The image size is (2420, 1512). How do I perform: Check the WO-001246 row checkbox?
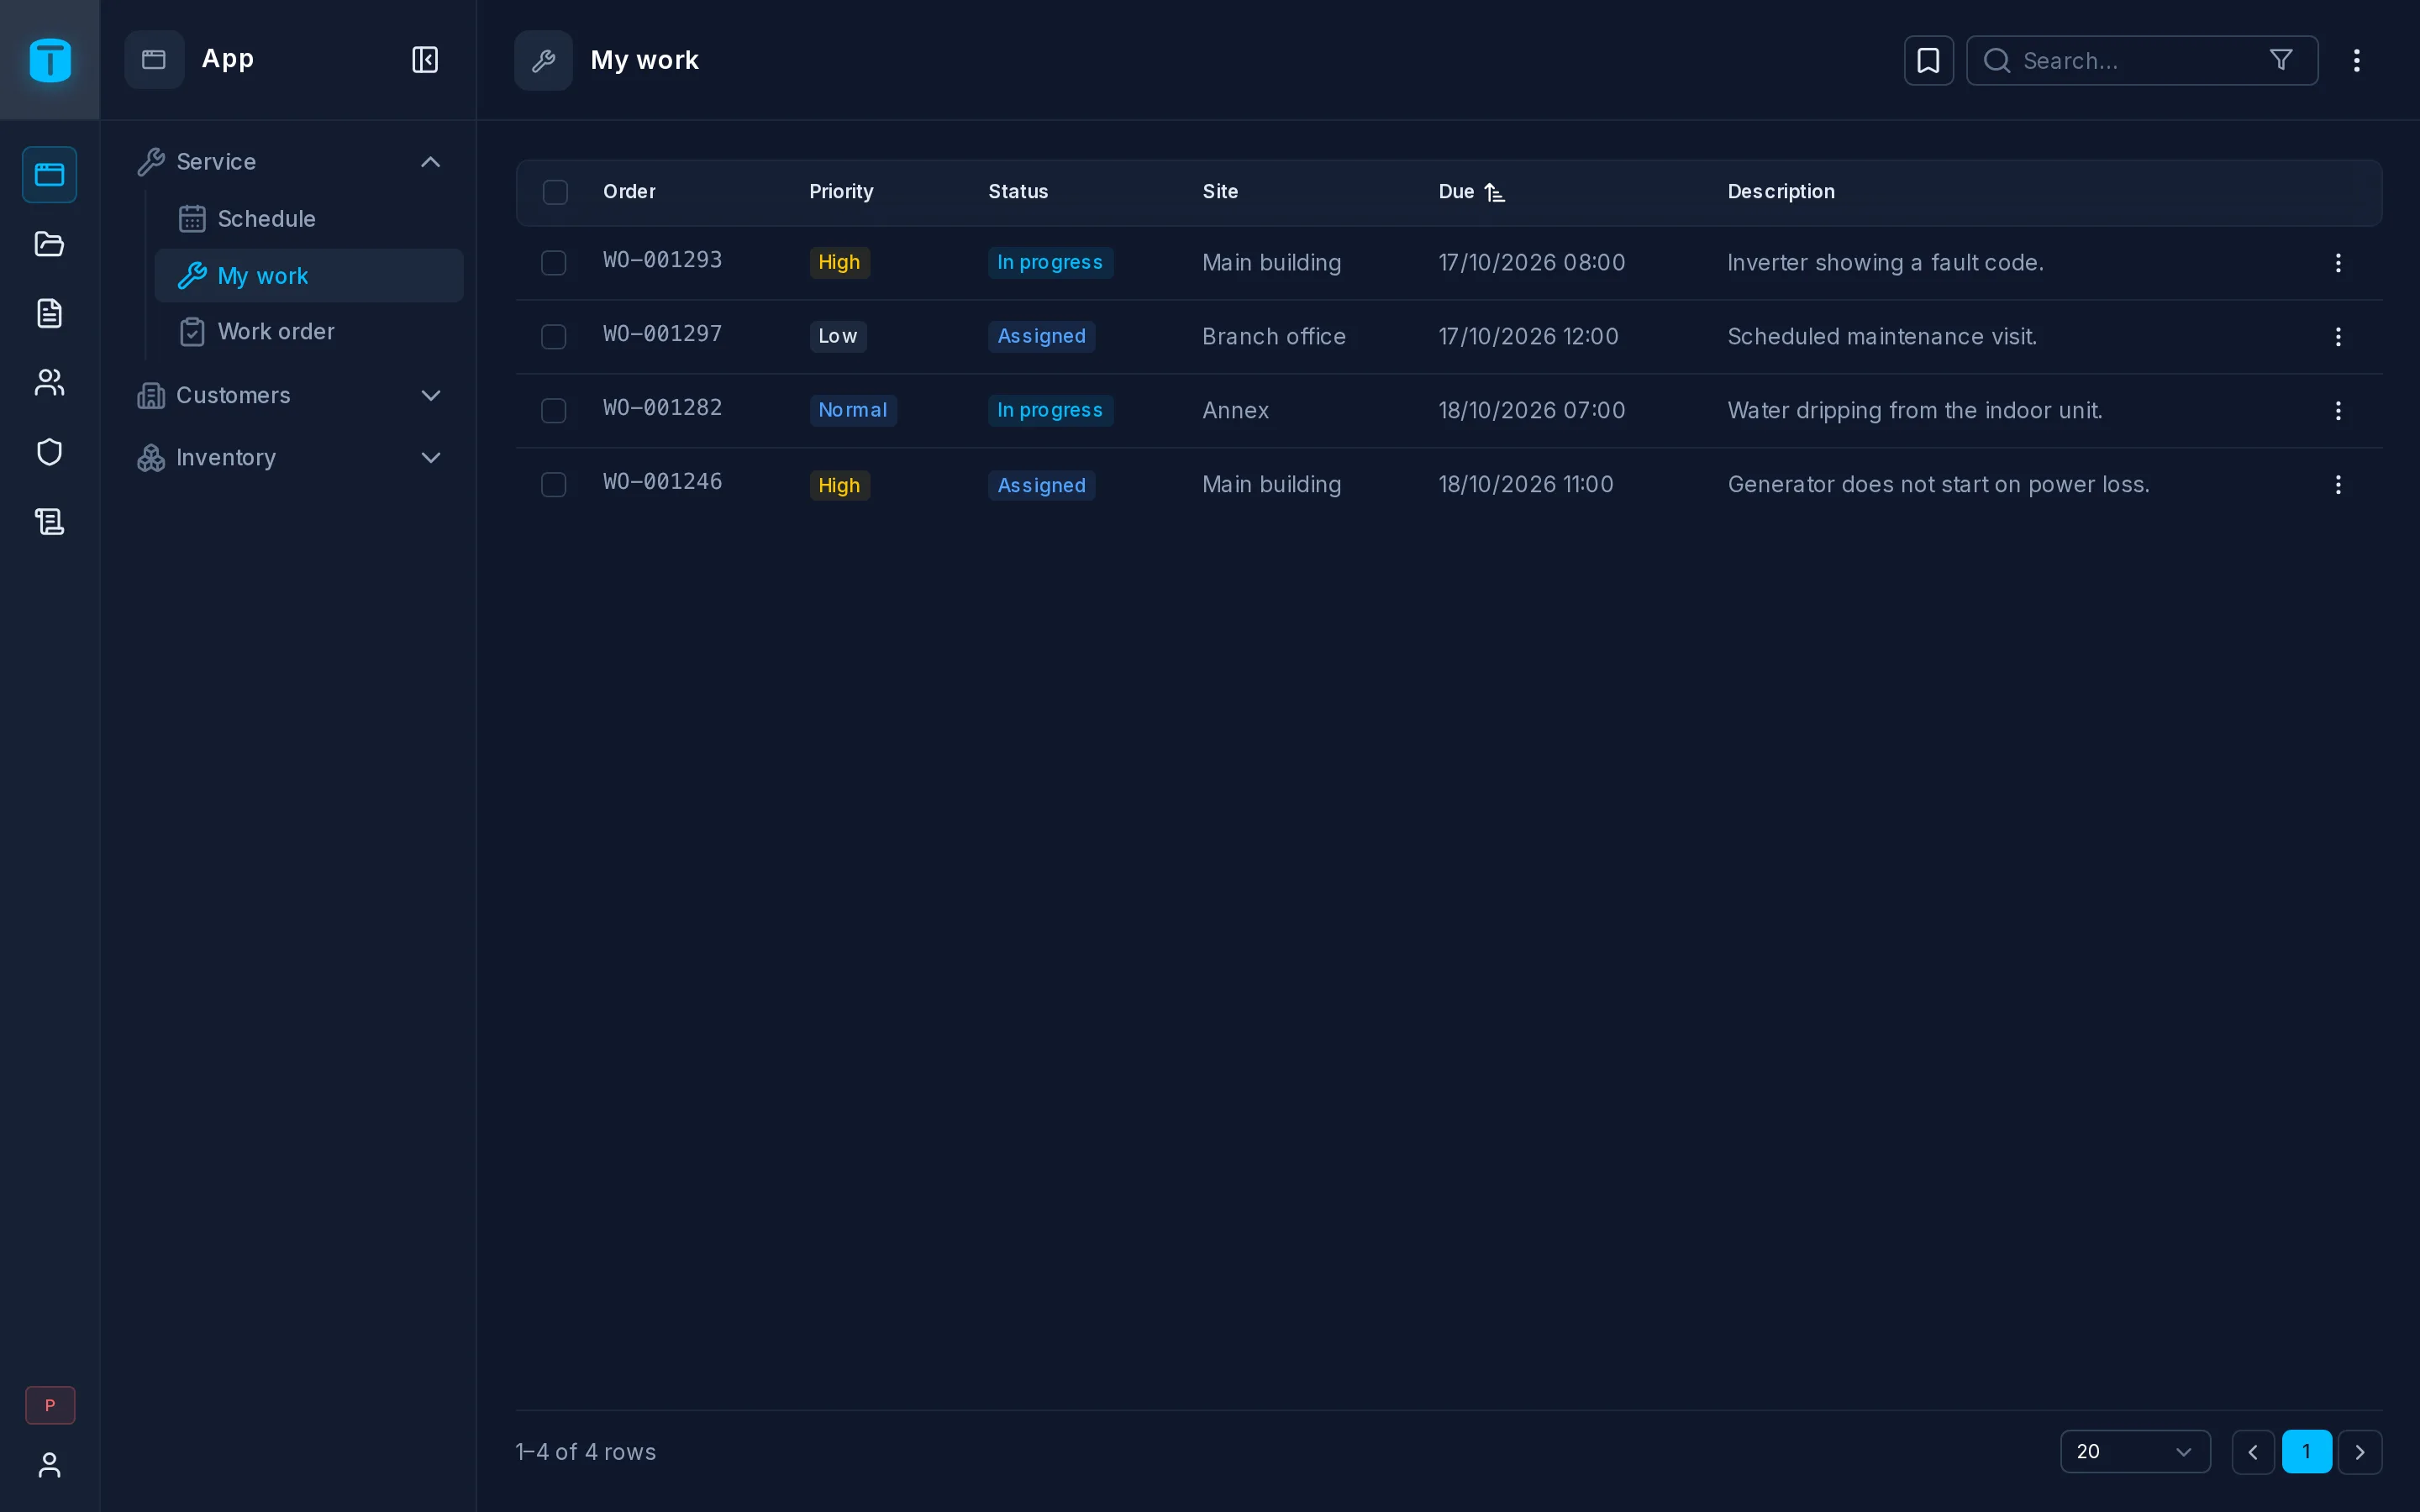coord(553,485)
